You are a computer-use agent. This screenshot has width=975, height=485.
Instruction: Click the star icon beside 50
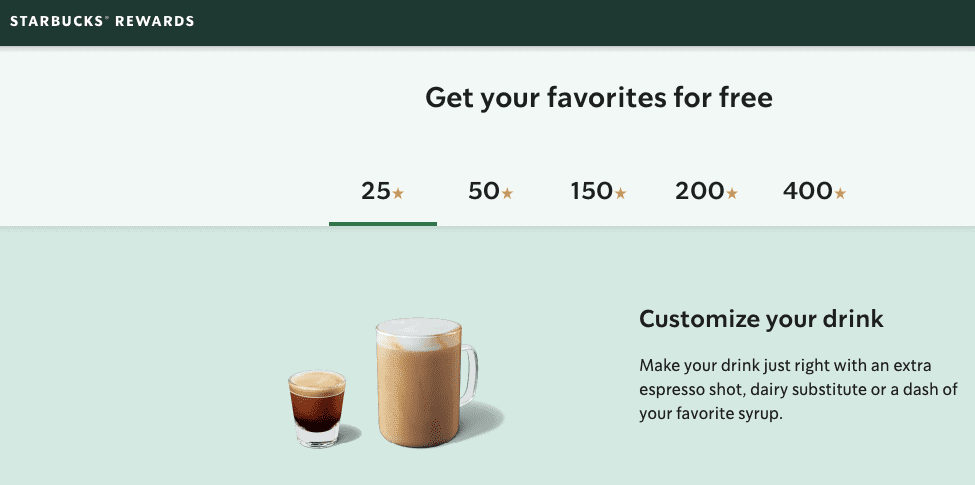(507, 193)
